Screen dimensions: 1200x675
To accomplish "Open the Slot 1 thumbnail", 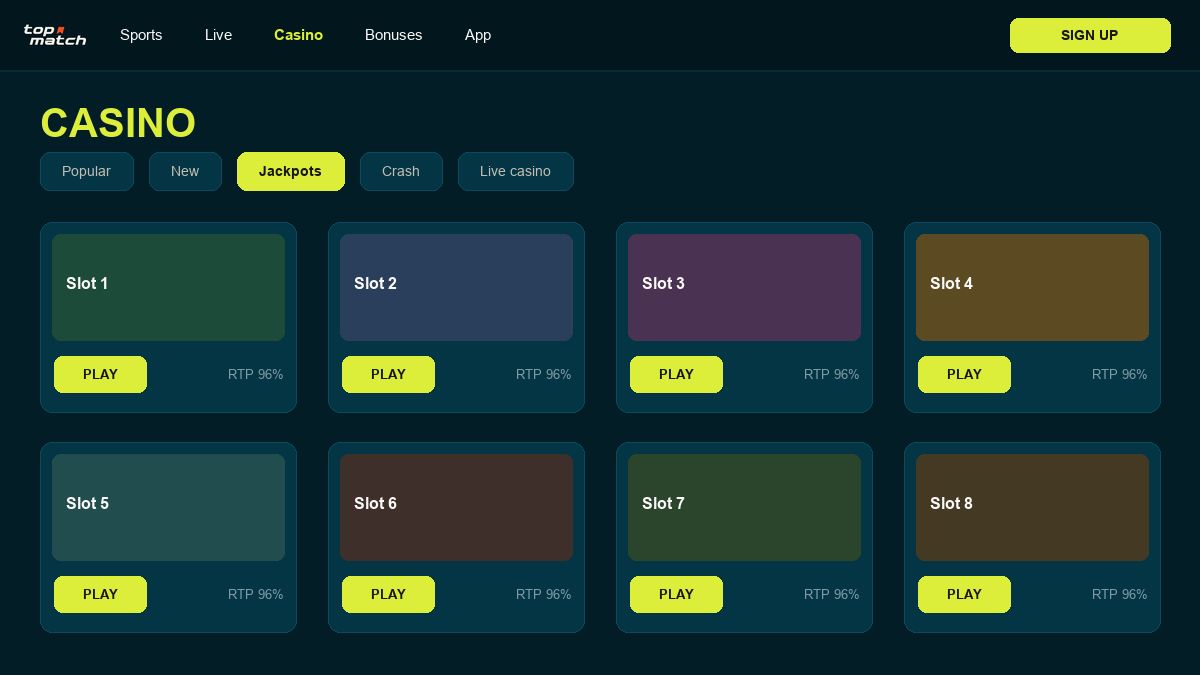I will tap(168, 287).
